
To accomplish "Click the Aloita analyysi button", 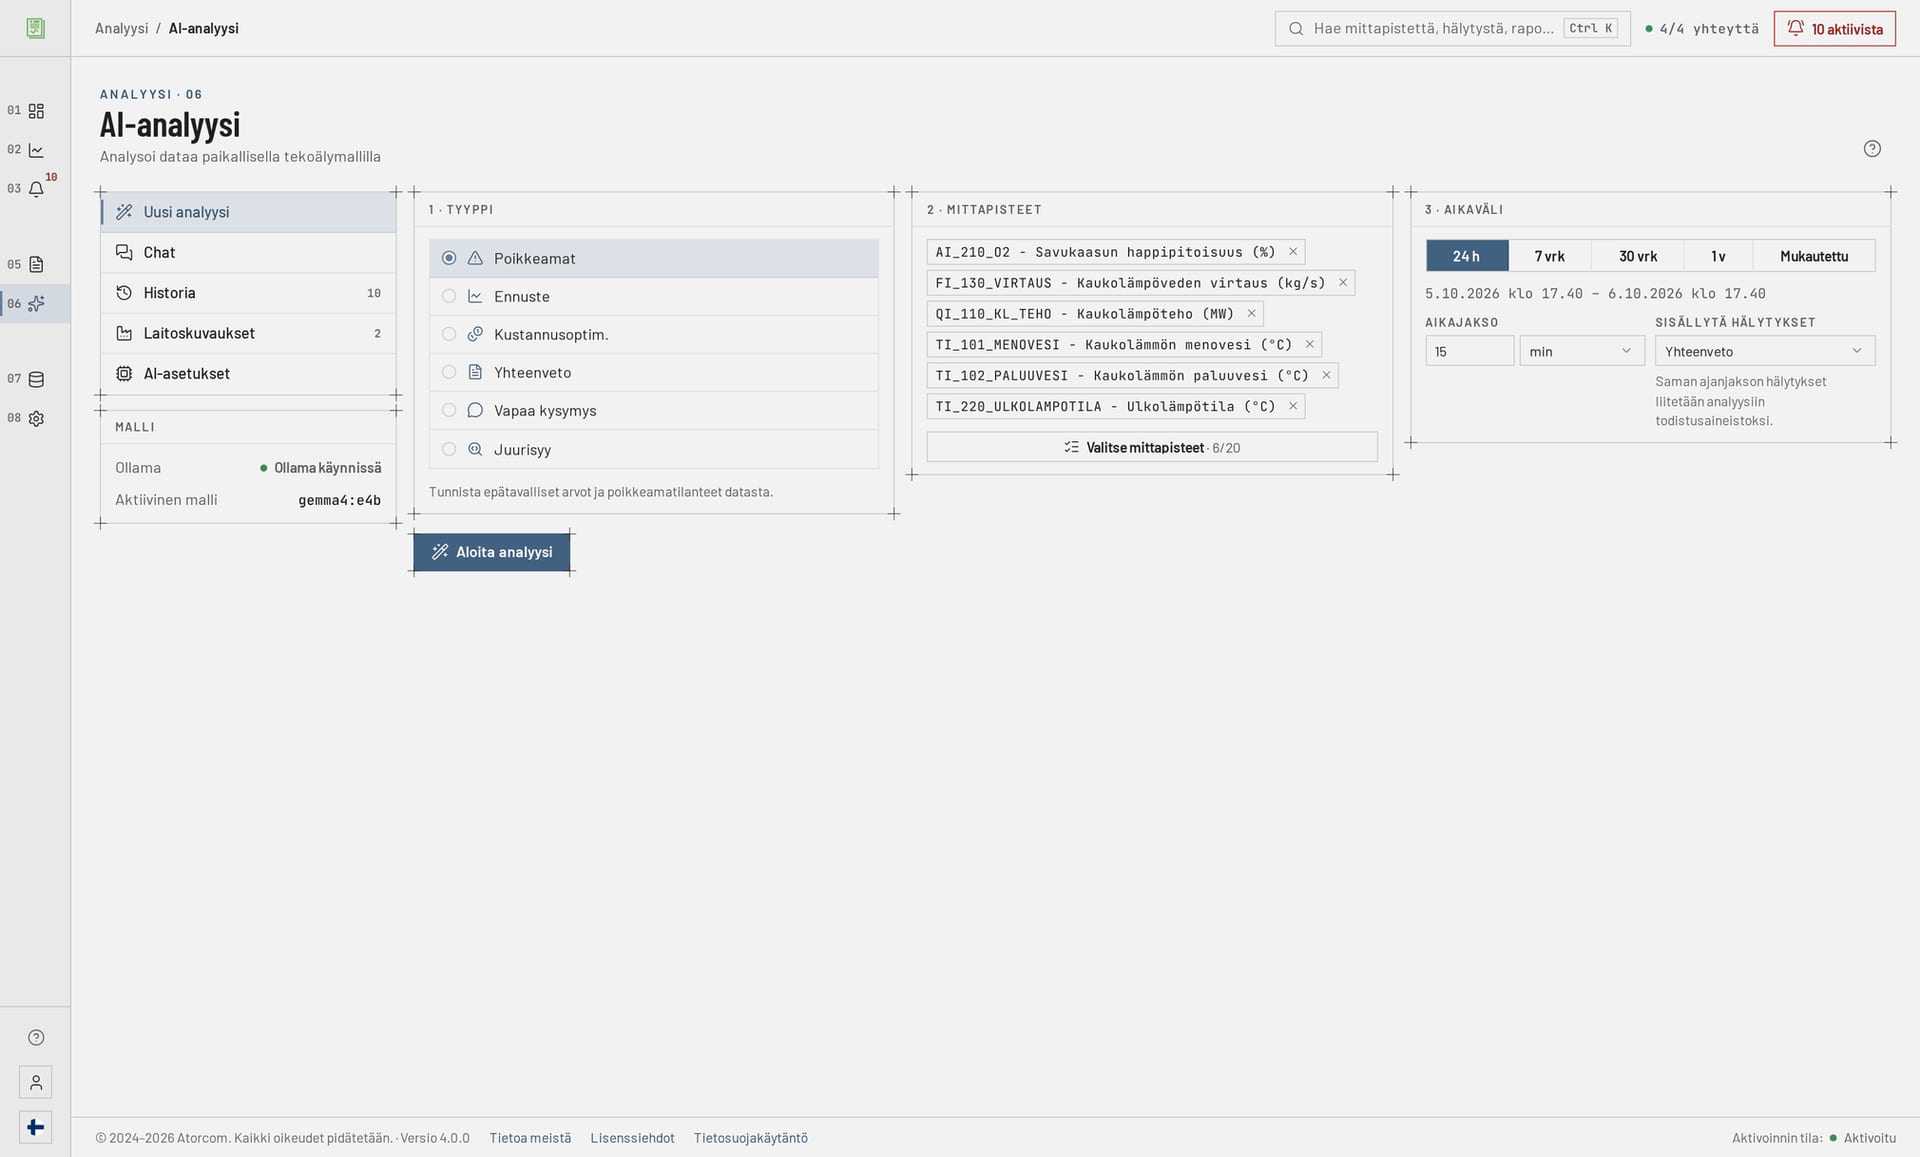I will coord(492,552).
